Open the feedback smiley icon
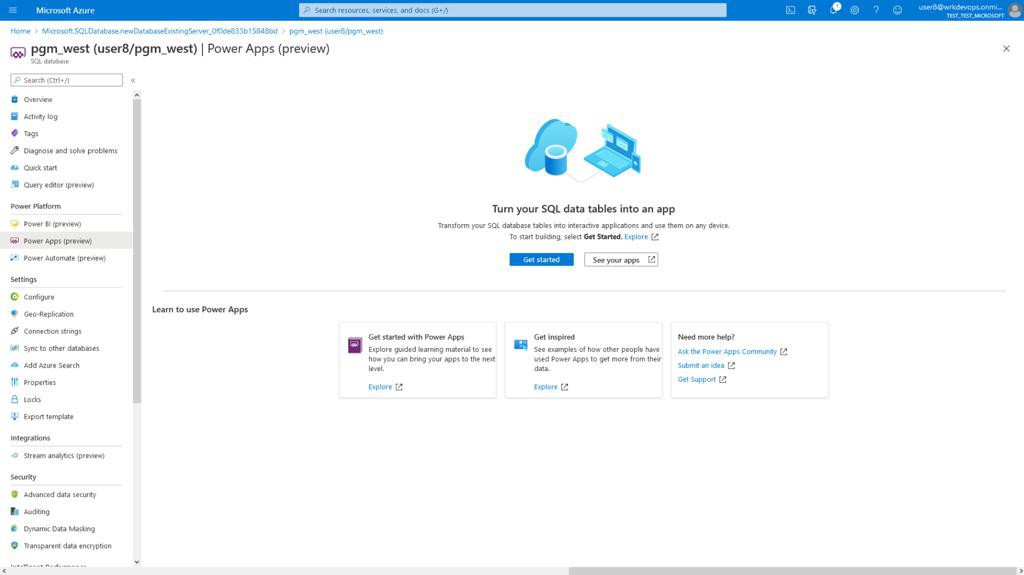Viewport: 1024px width, 575px height. 897,10
